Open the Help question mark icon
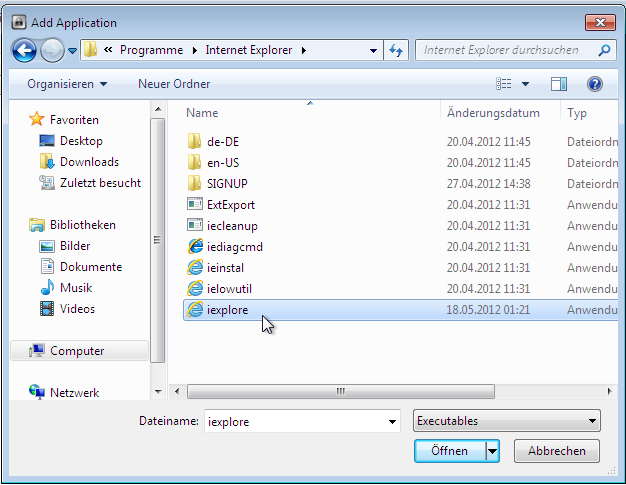Image resolution: width=626 pixels, height=485 pixels. coord(595,84)
